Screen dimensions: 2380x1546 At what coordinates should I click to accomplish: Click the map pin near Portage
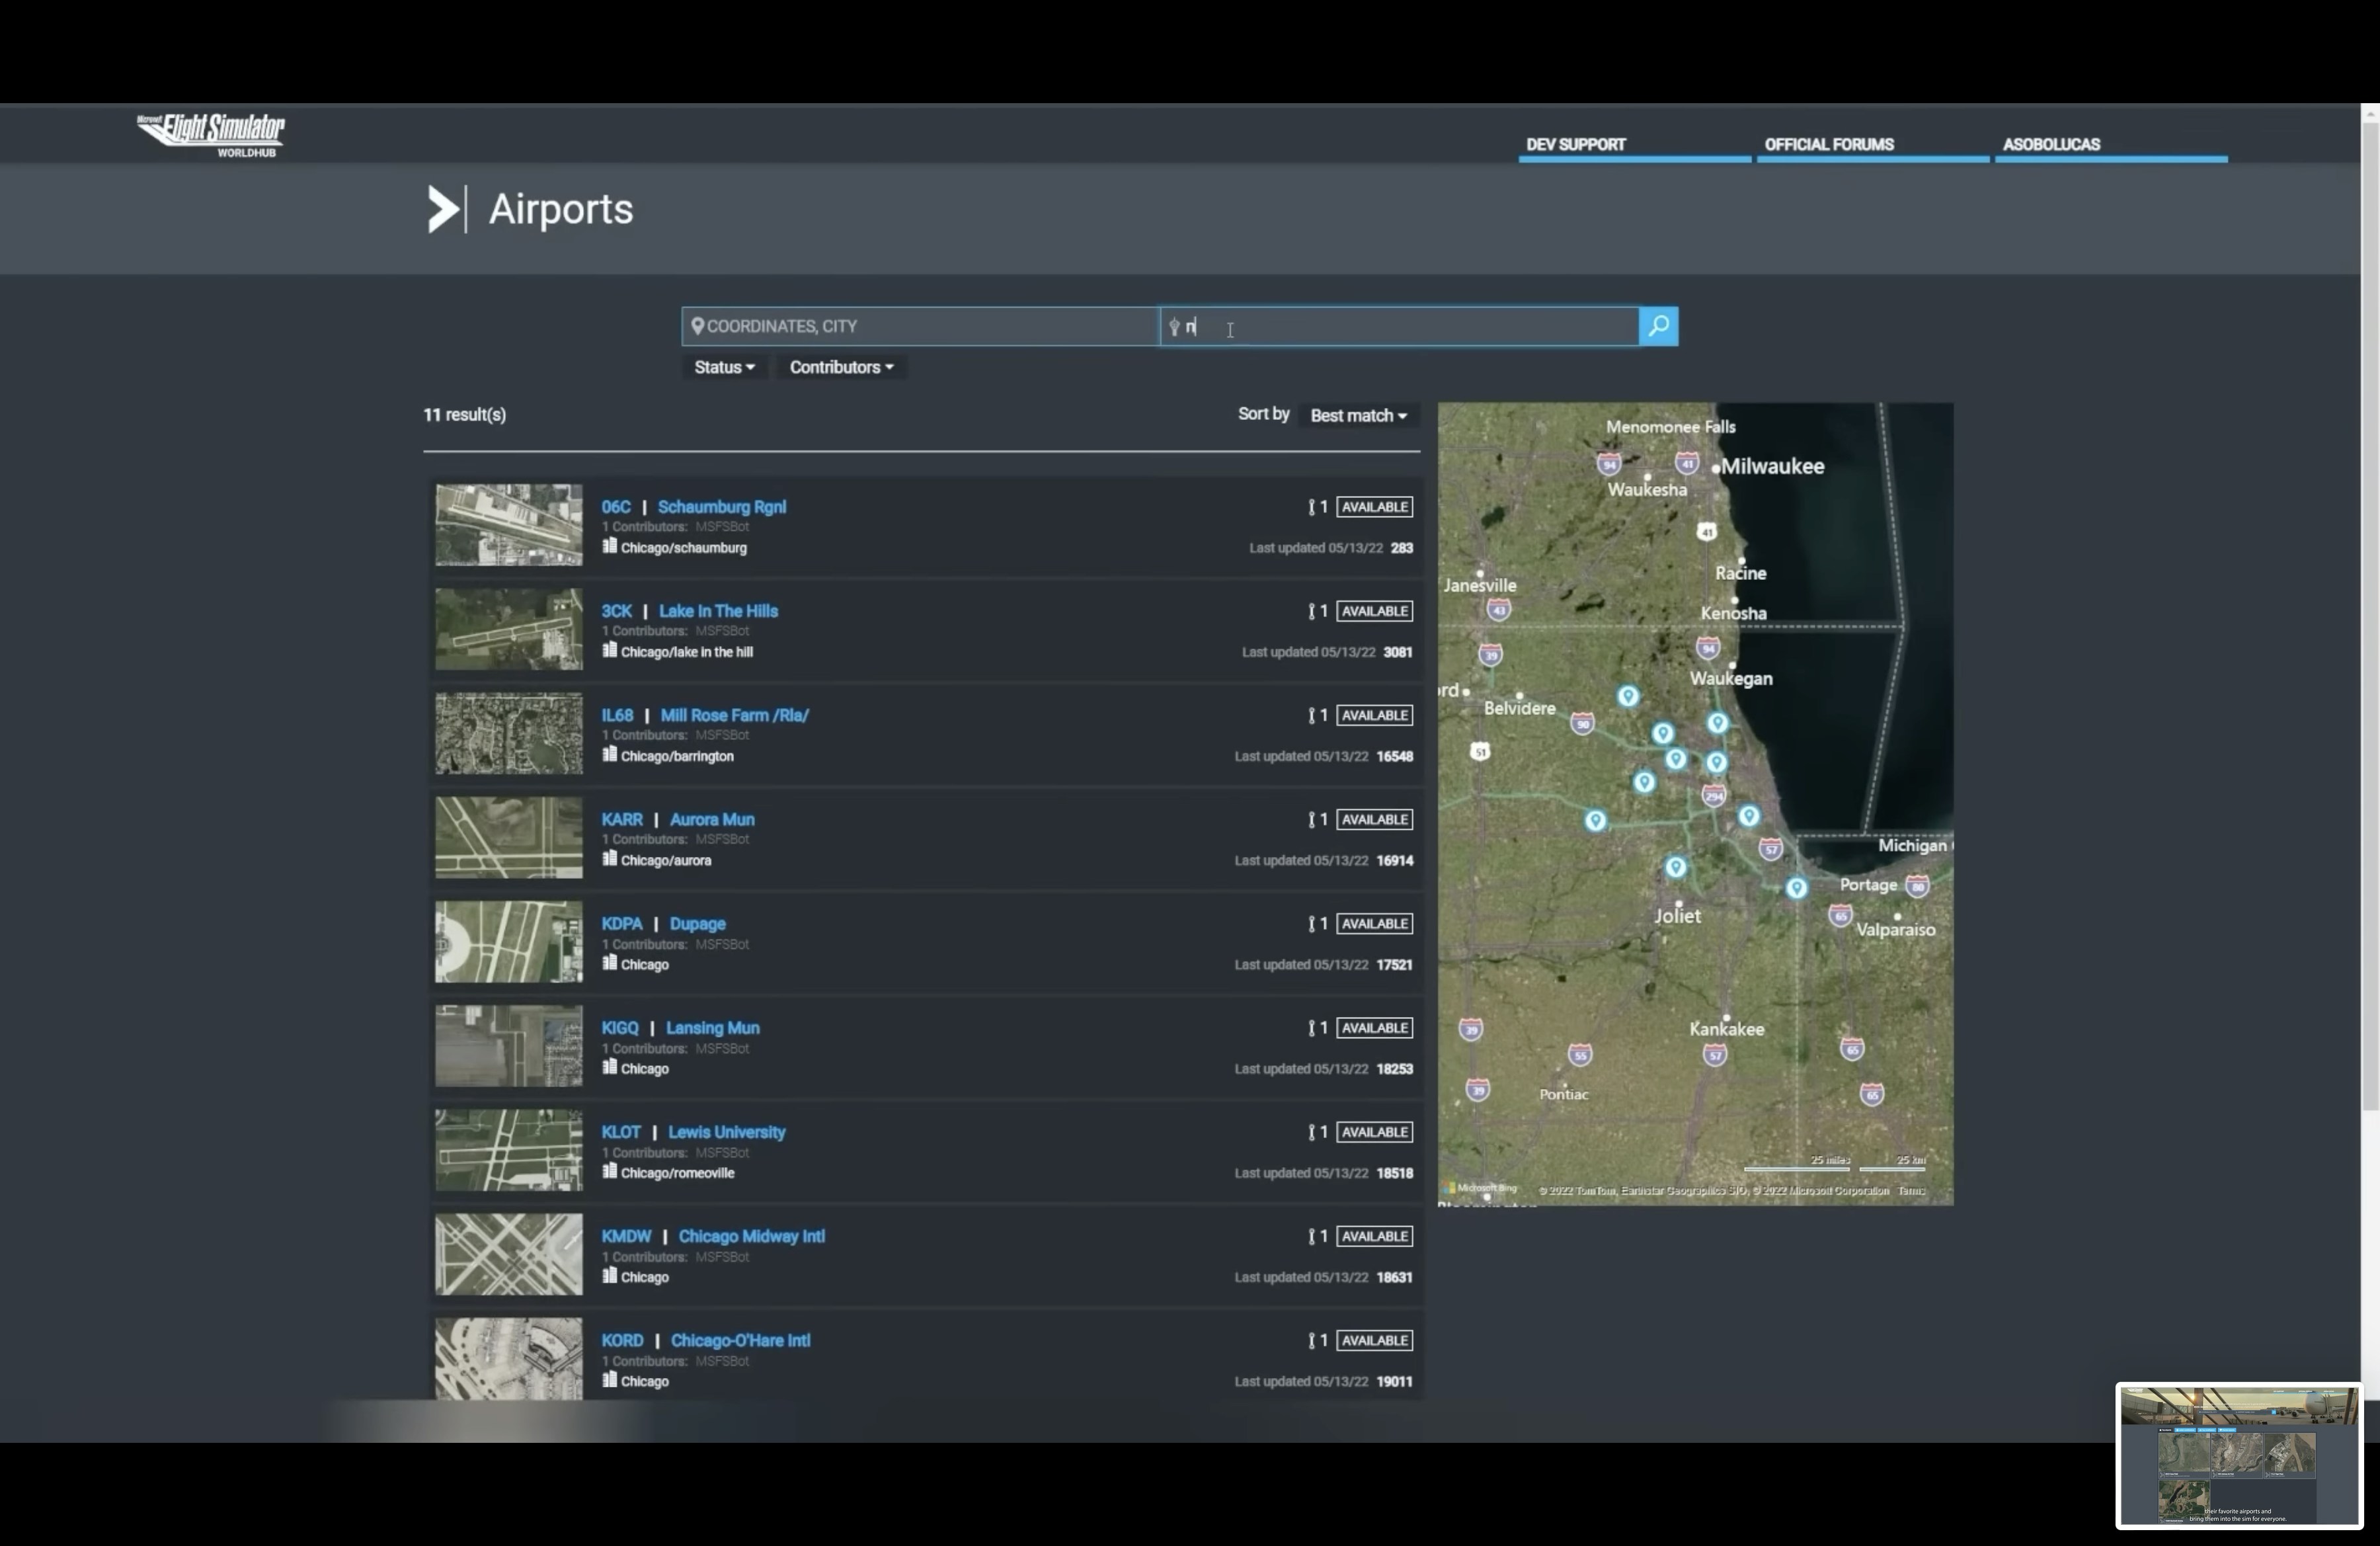coord(1796,887)
